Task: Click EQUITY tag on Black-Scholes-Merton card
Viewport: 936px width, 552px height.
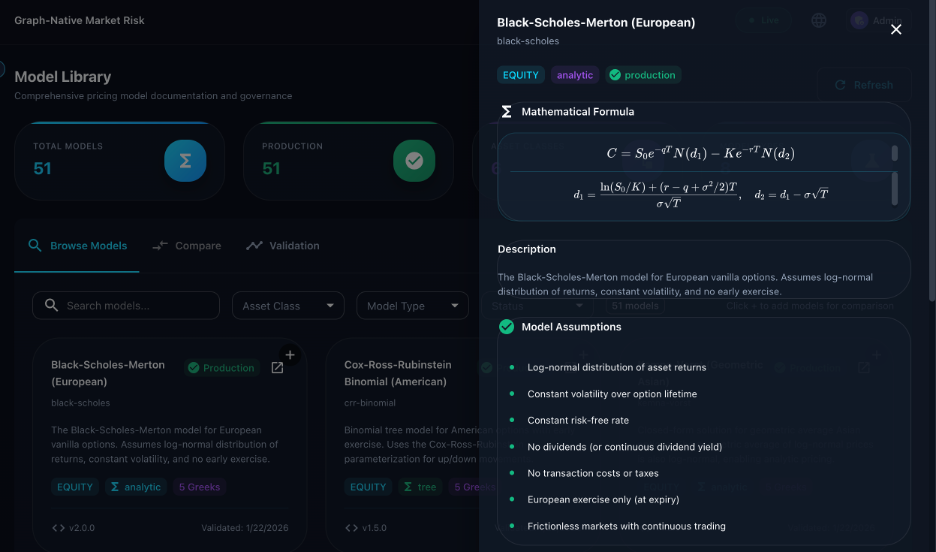Action: coord(75,487)
